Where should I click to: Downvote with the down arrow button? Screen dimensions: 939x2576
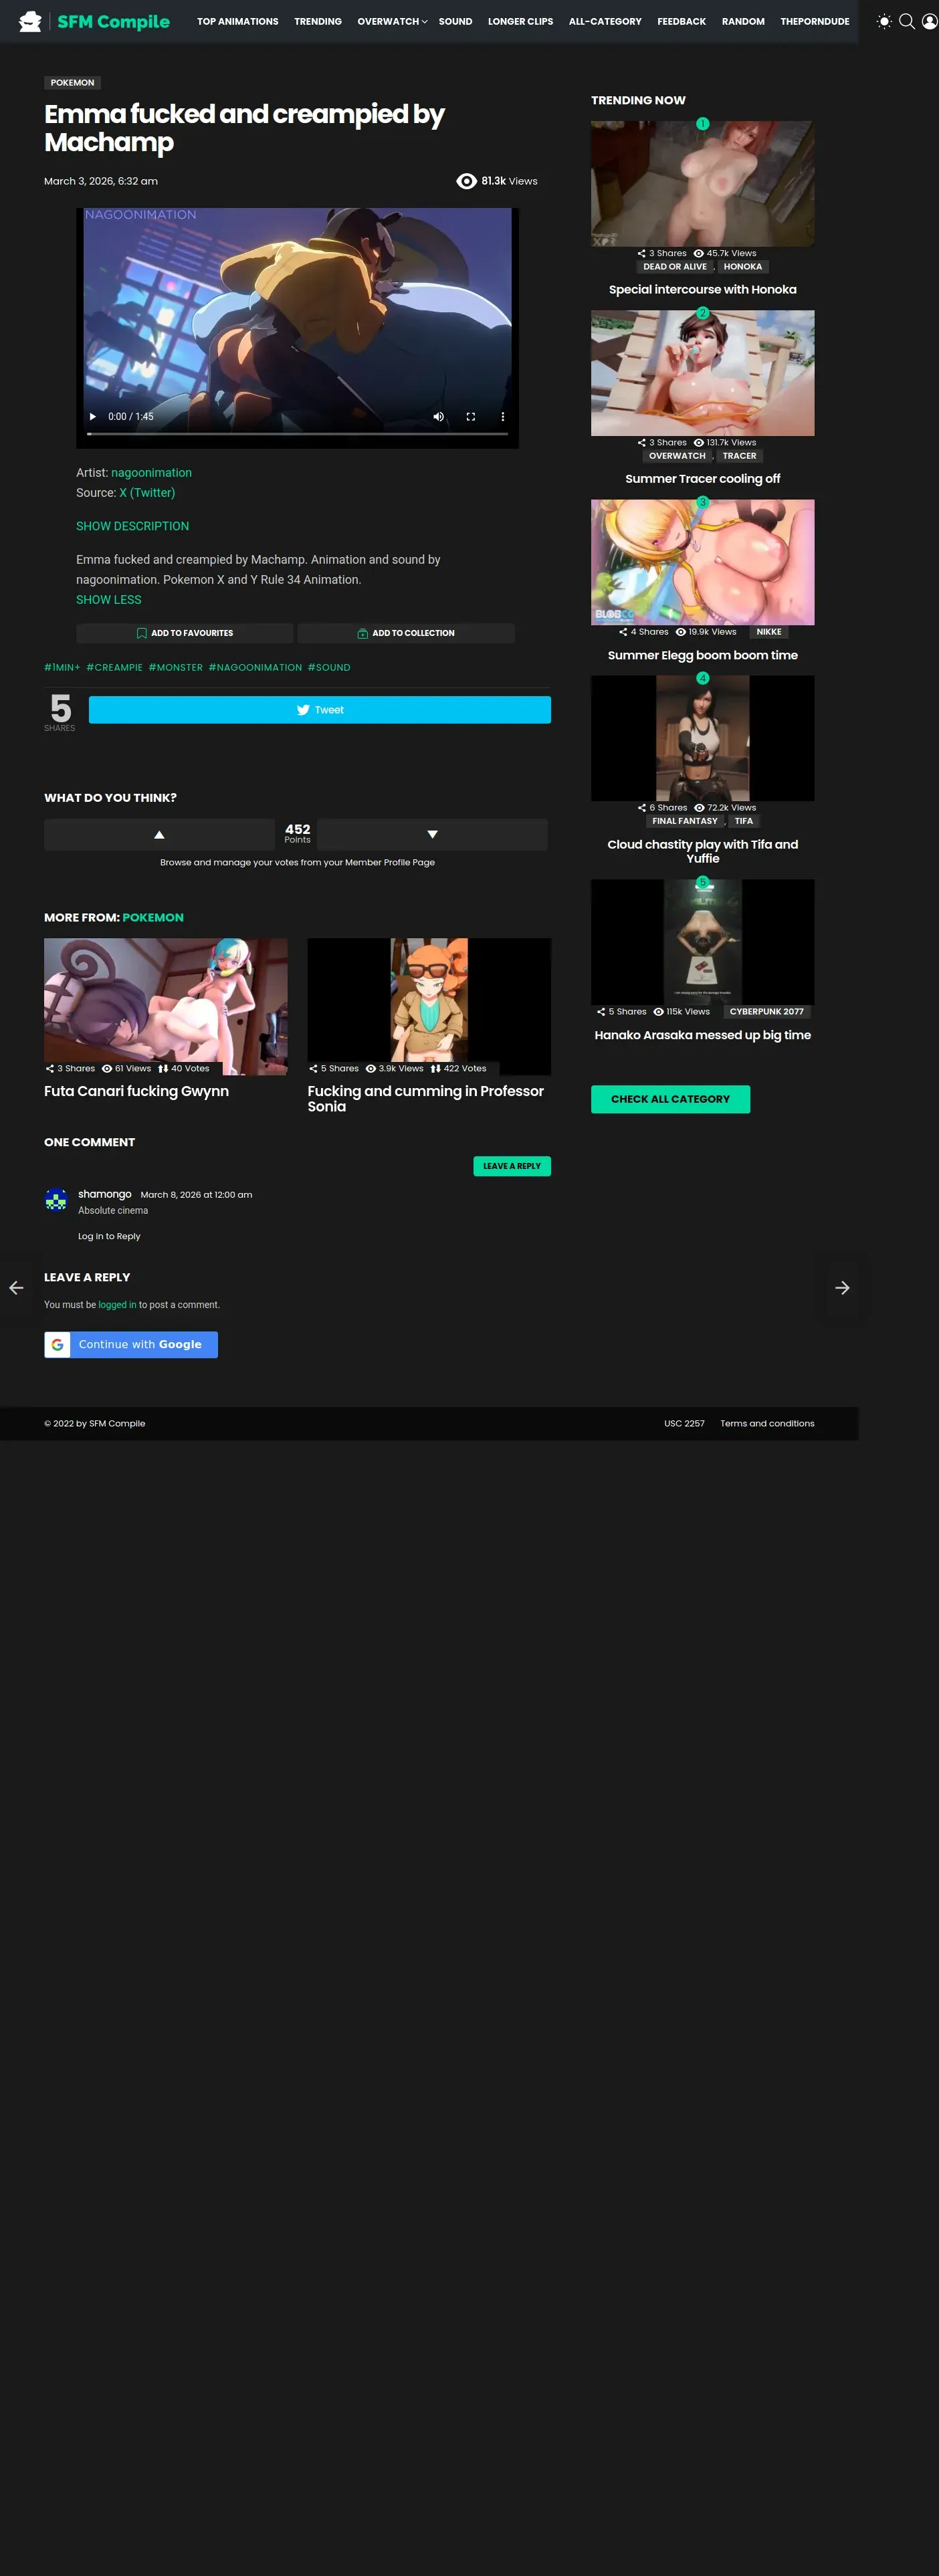point(432,834)
